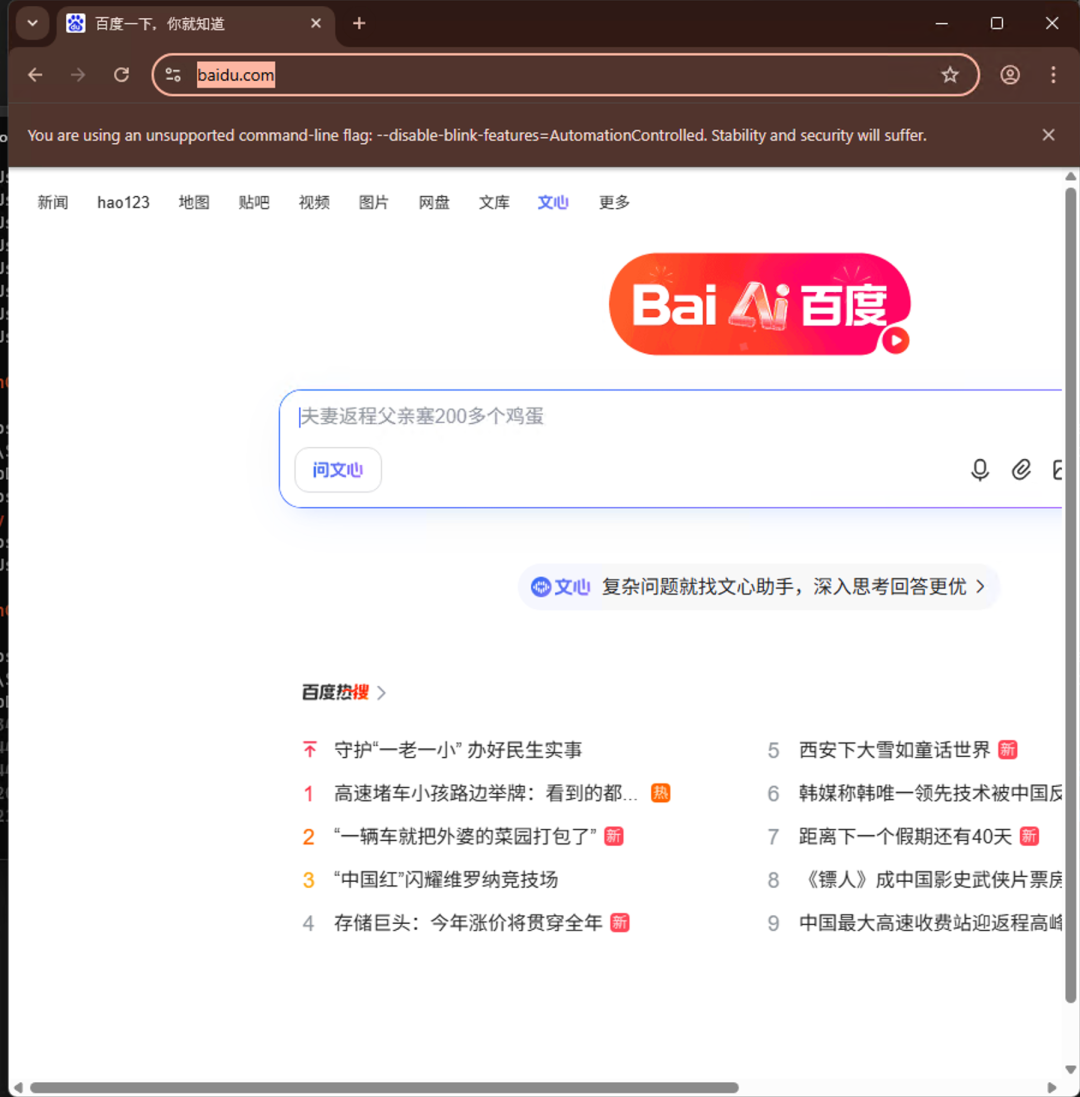Click the arrow on the 文心助手 promo banner
Image resolution: width=1080 pixels, height=1097 pixels.
pyautogui.click(x=980, y=587)
